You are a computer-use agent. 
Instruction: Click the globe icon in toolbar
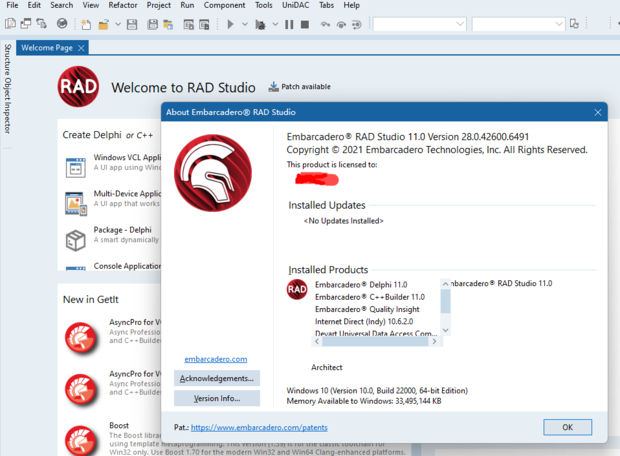point(62,24)
